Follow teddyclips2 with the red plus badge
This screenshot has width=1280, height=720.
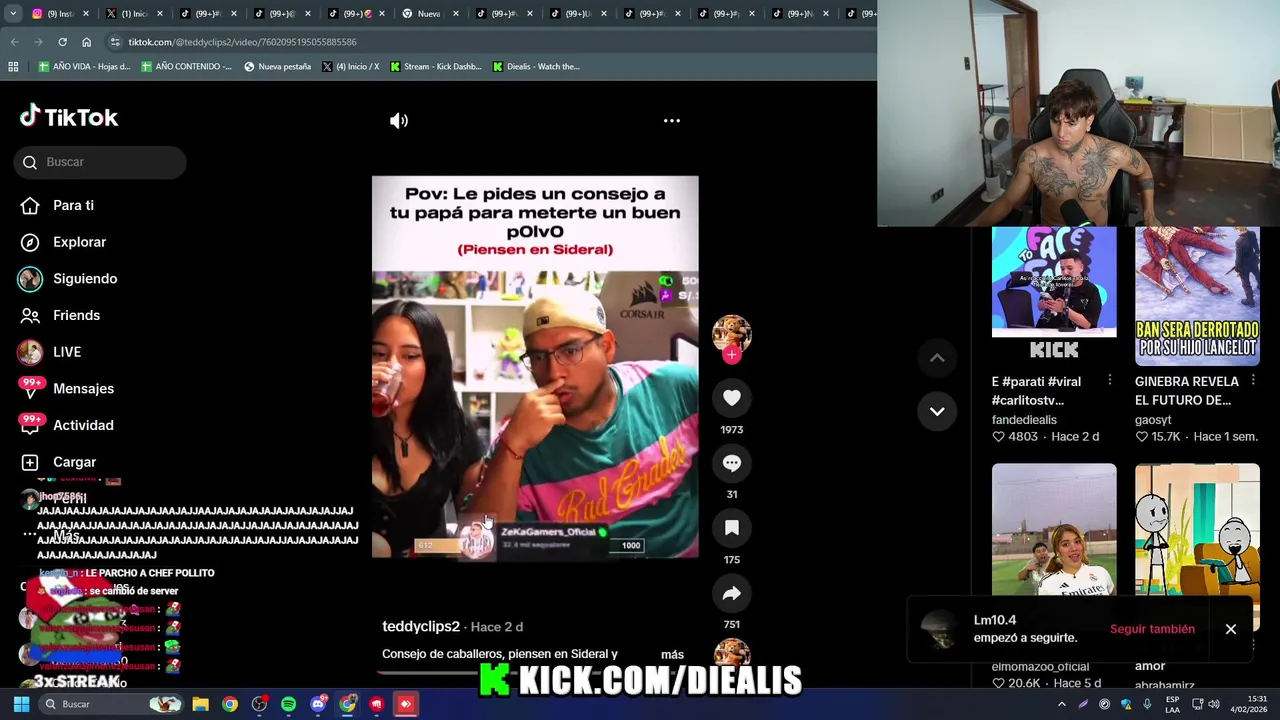coord(732,354)
